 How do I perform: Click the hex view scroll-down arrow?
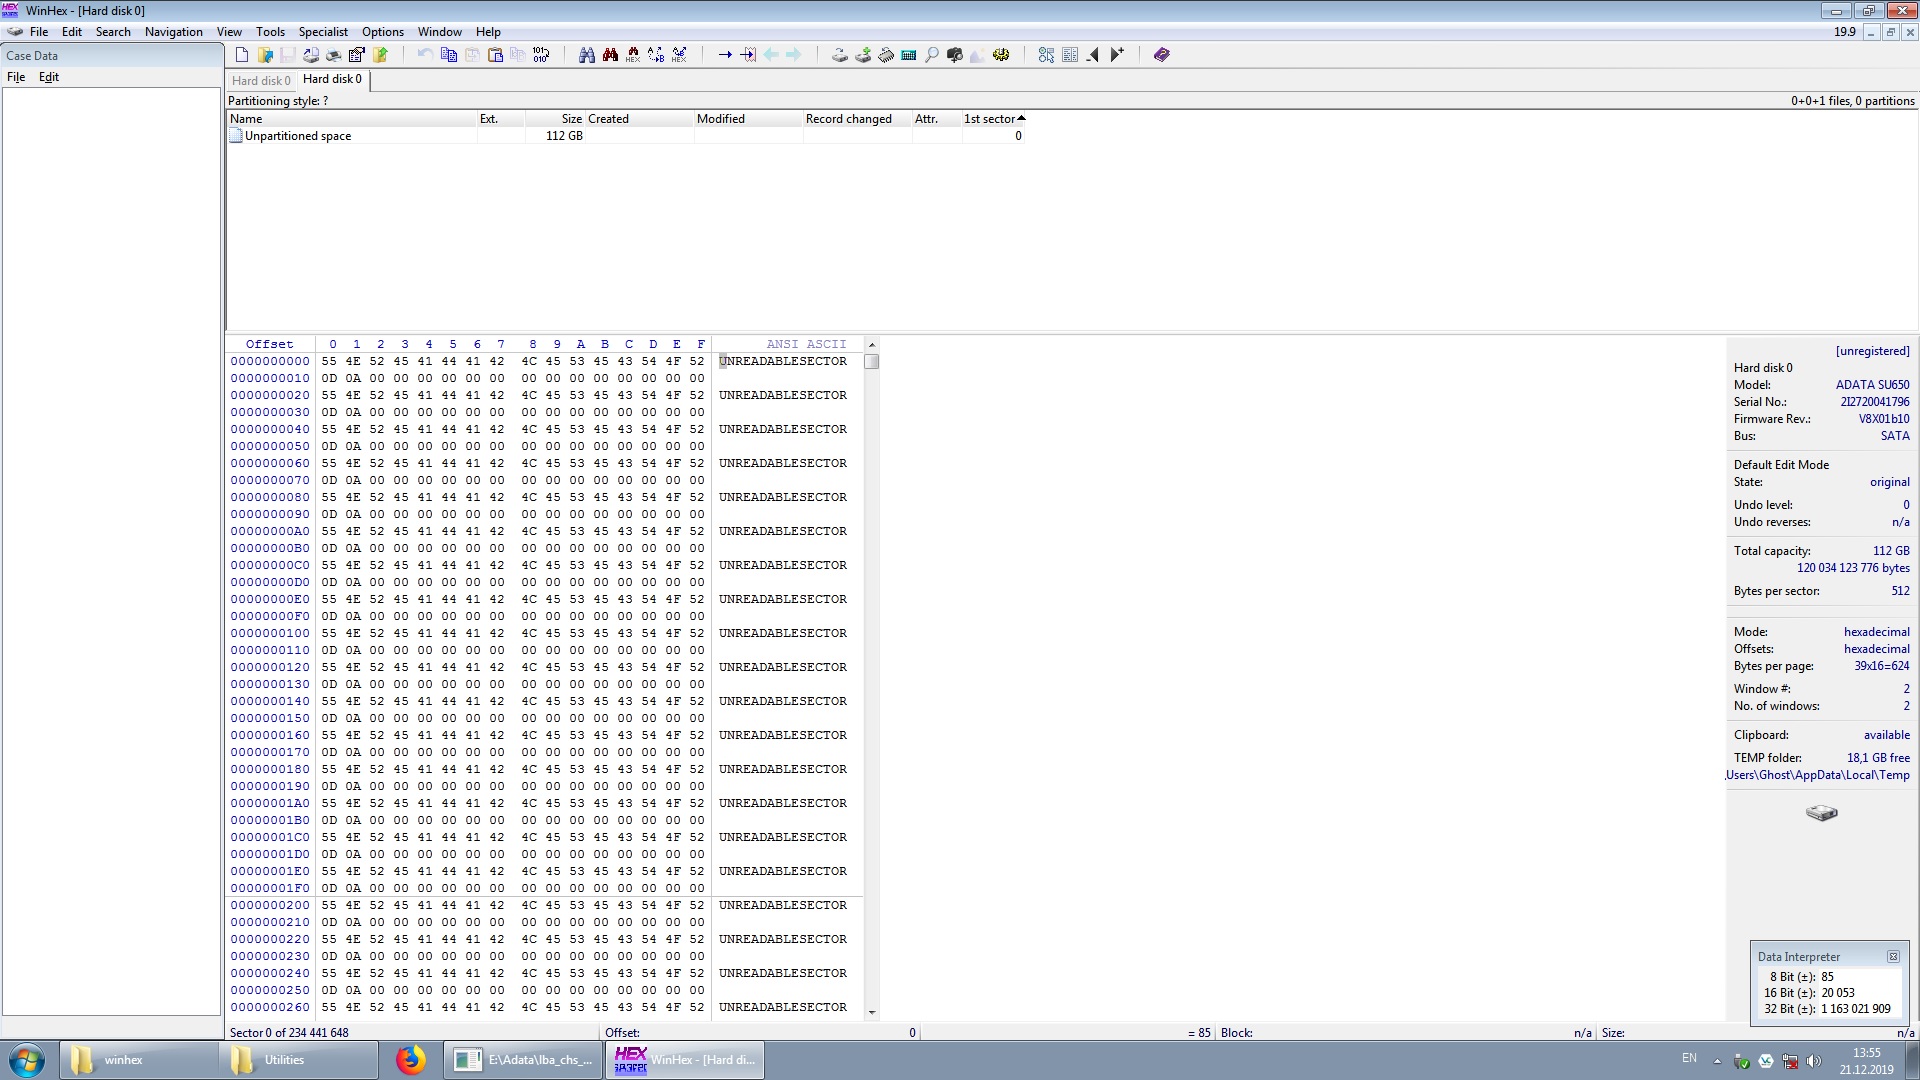coord(872,1012)
